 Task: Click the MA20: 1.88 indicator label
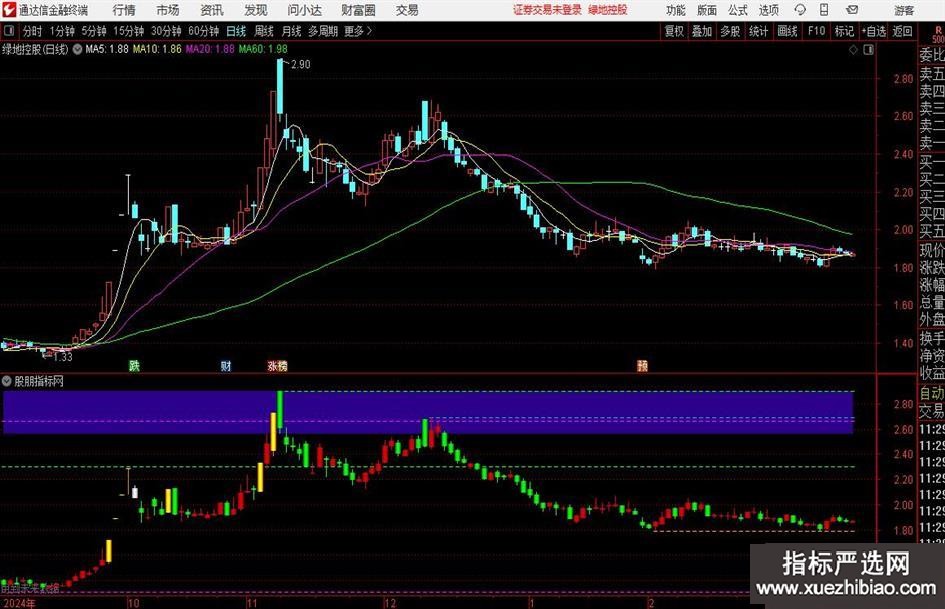[x=210, y=49]
